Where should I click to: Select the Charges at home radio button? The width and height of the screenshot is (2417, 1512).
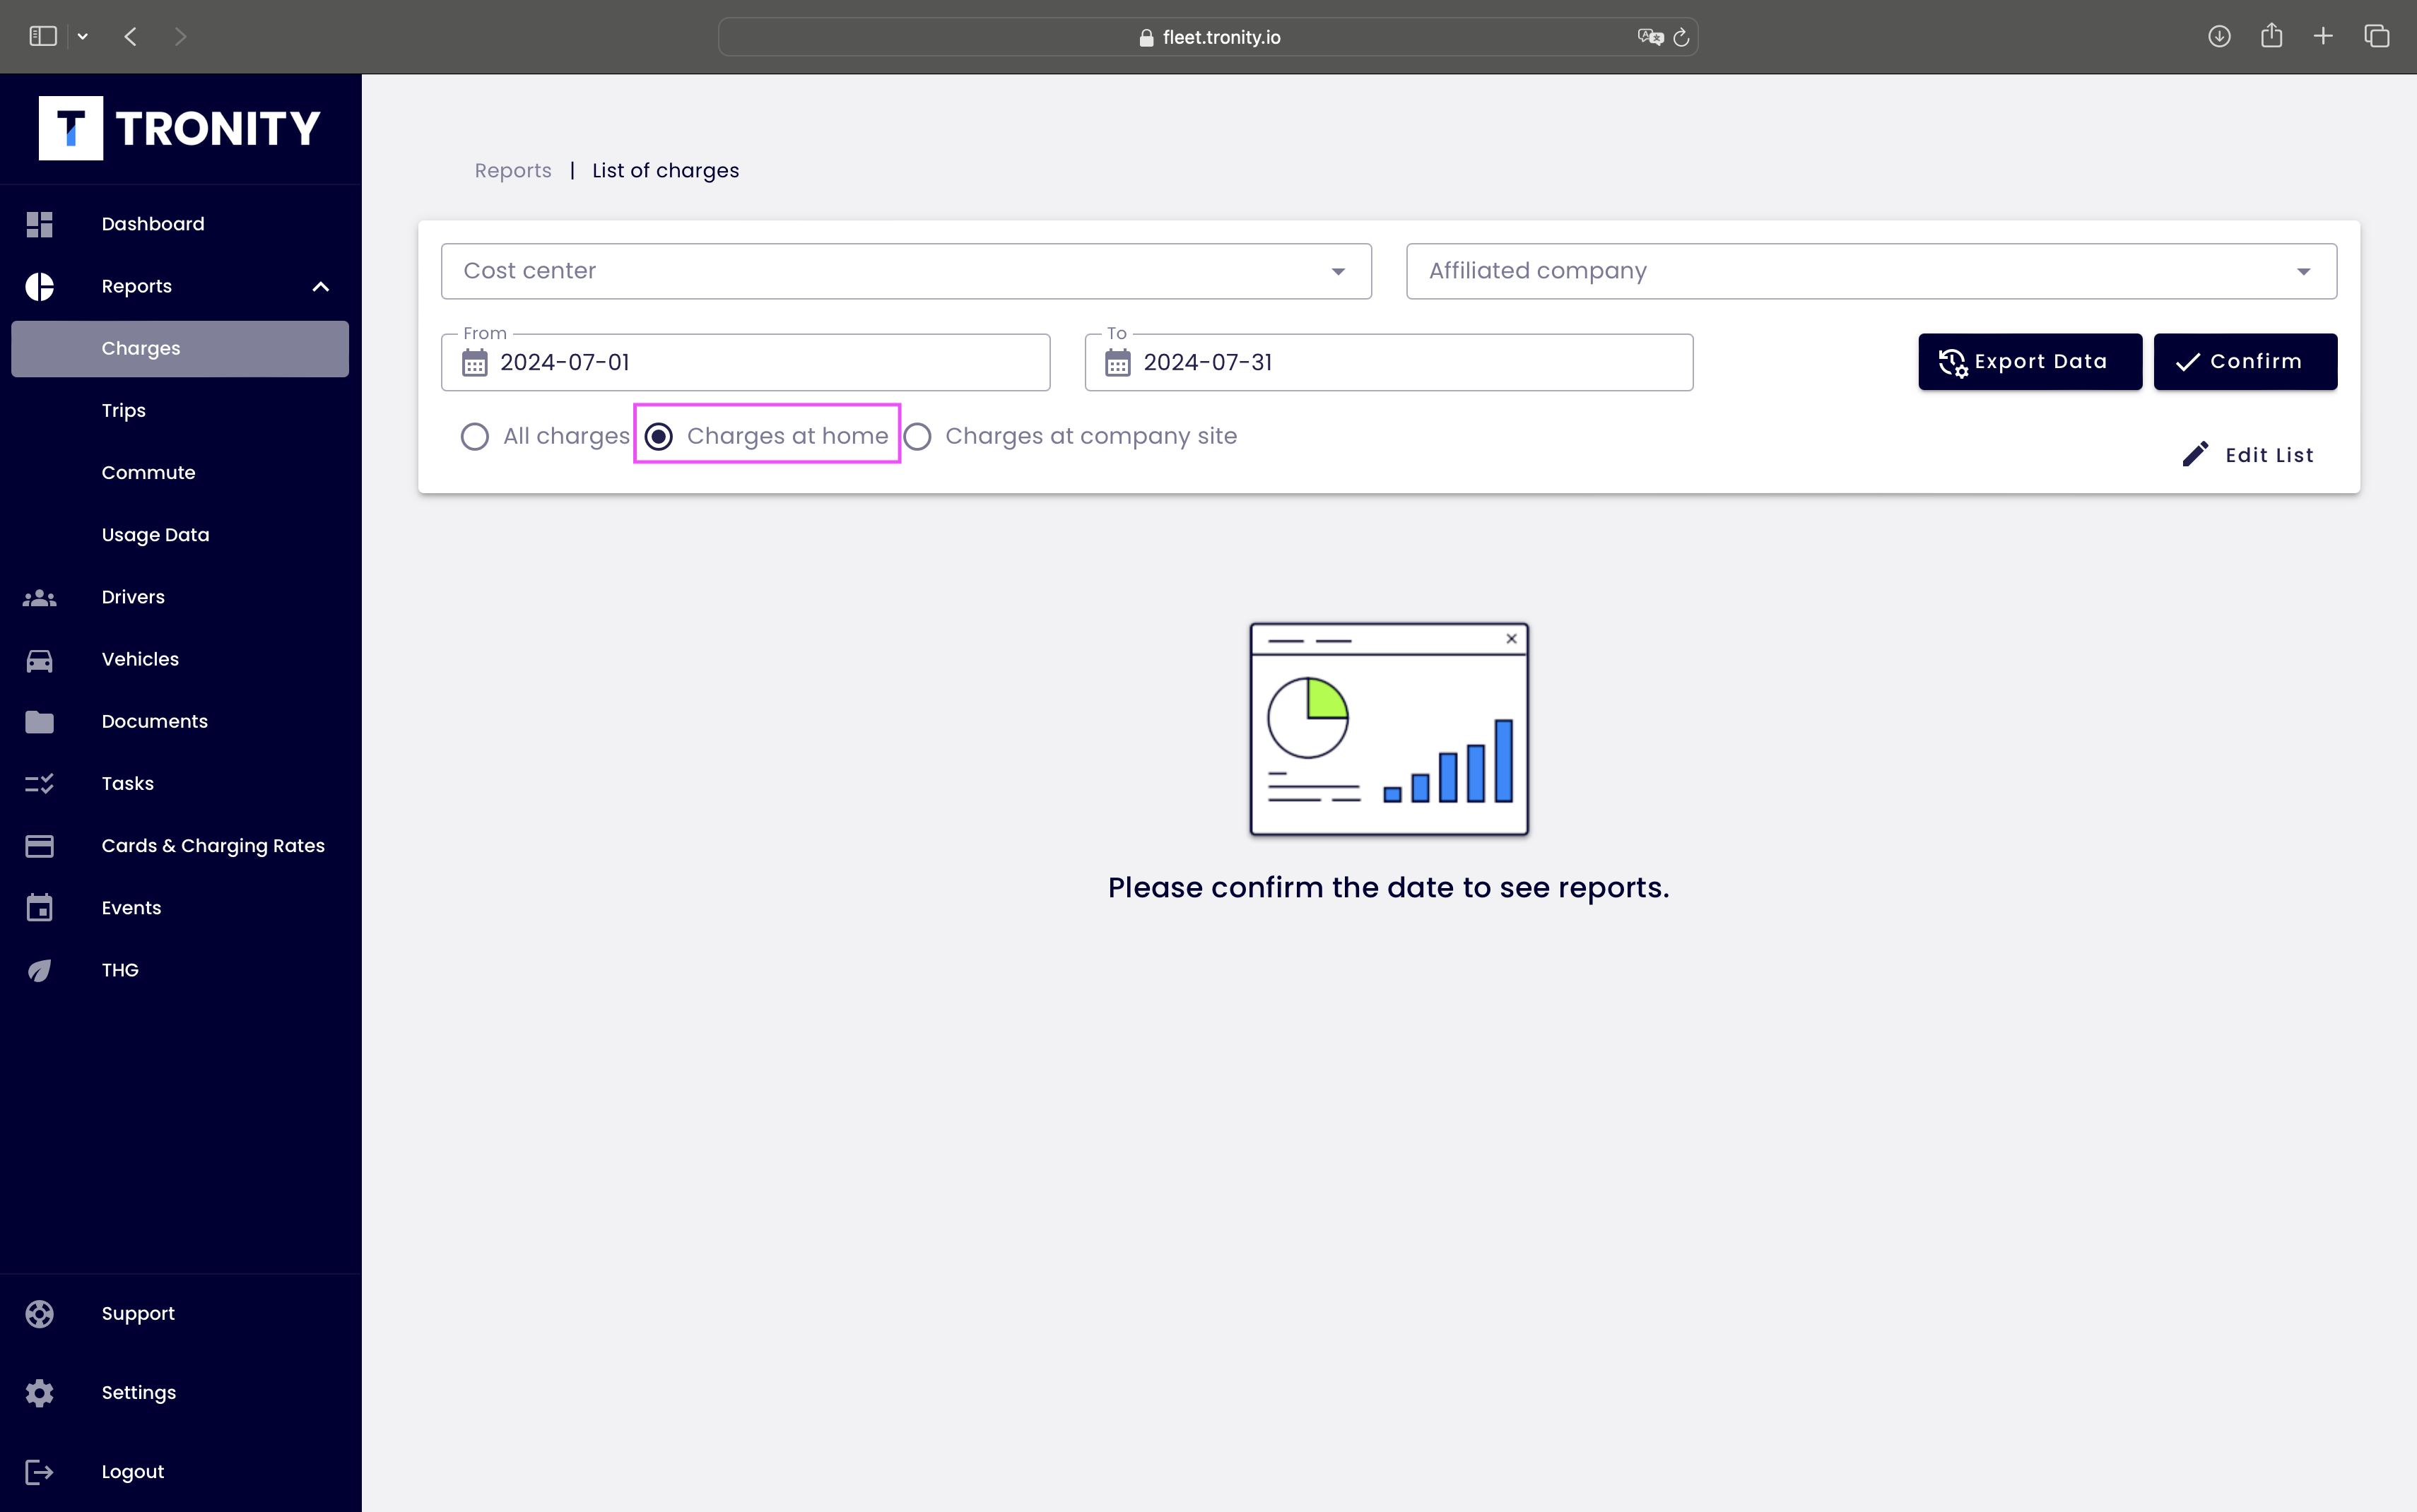pos(659,437)
